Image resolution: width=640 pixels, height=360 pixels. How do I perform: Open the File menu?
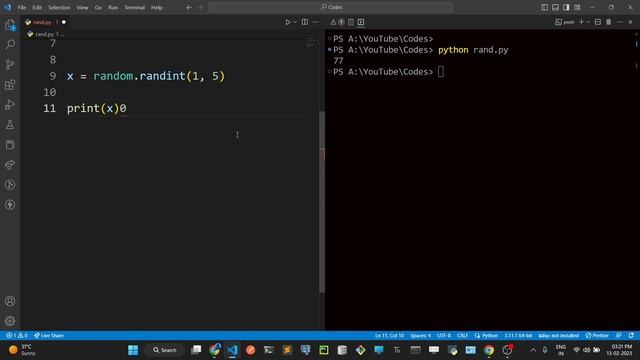(22, 7)
